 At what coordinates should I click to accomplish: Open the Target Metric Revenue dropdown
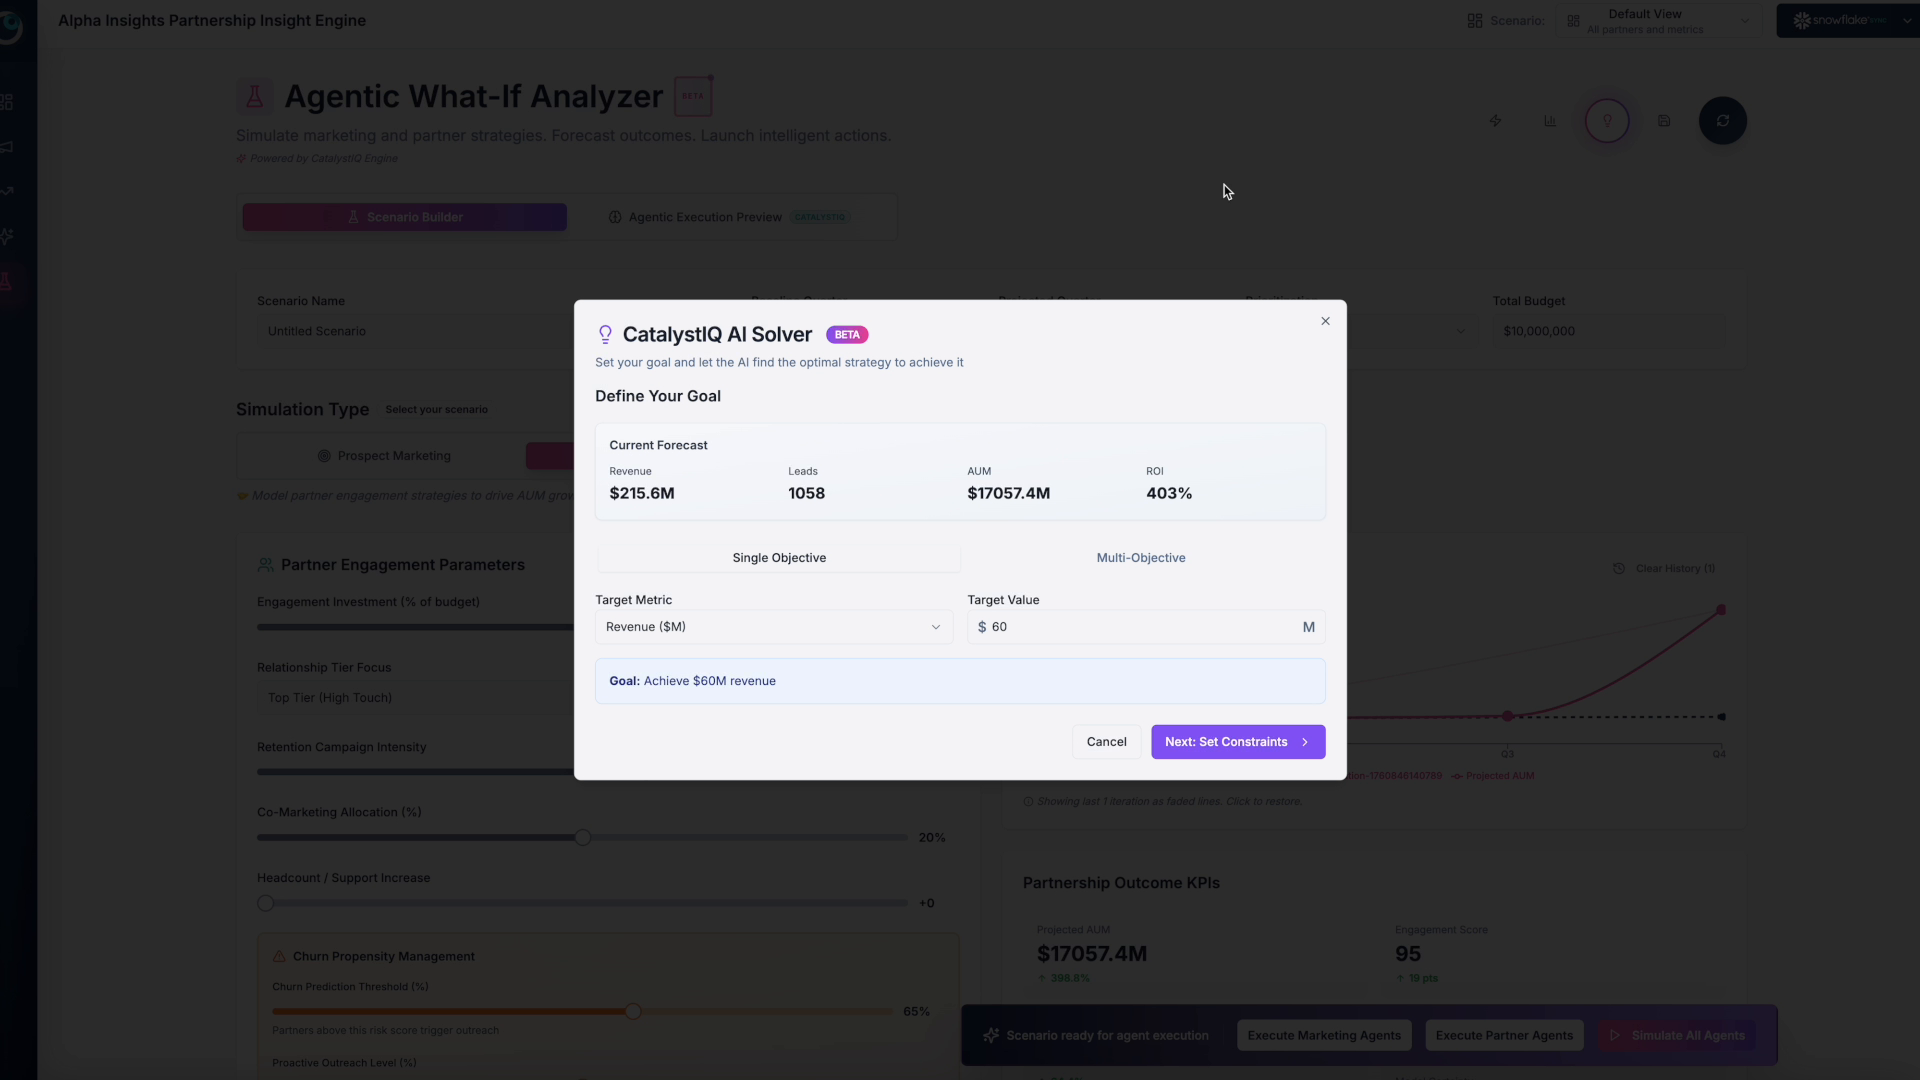pos(773,626)
